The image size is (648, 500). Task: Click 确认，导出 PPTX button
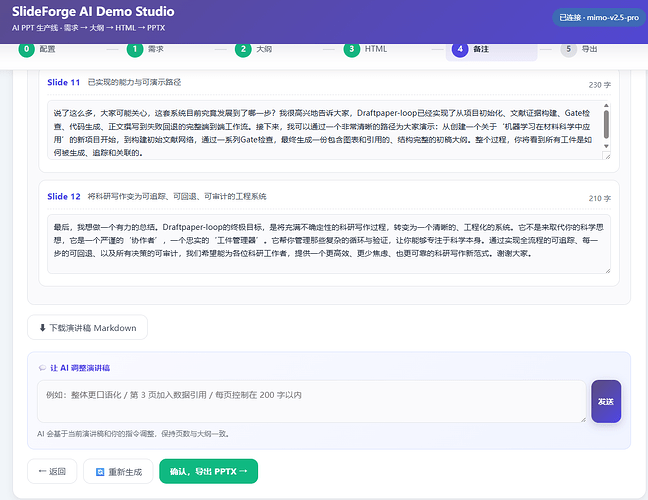[x=208, y=471]
